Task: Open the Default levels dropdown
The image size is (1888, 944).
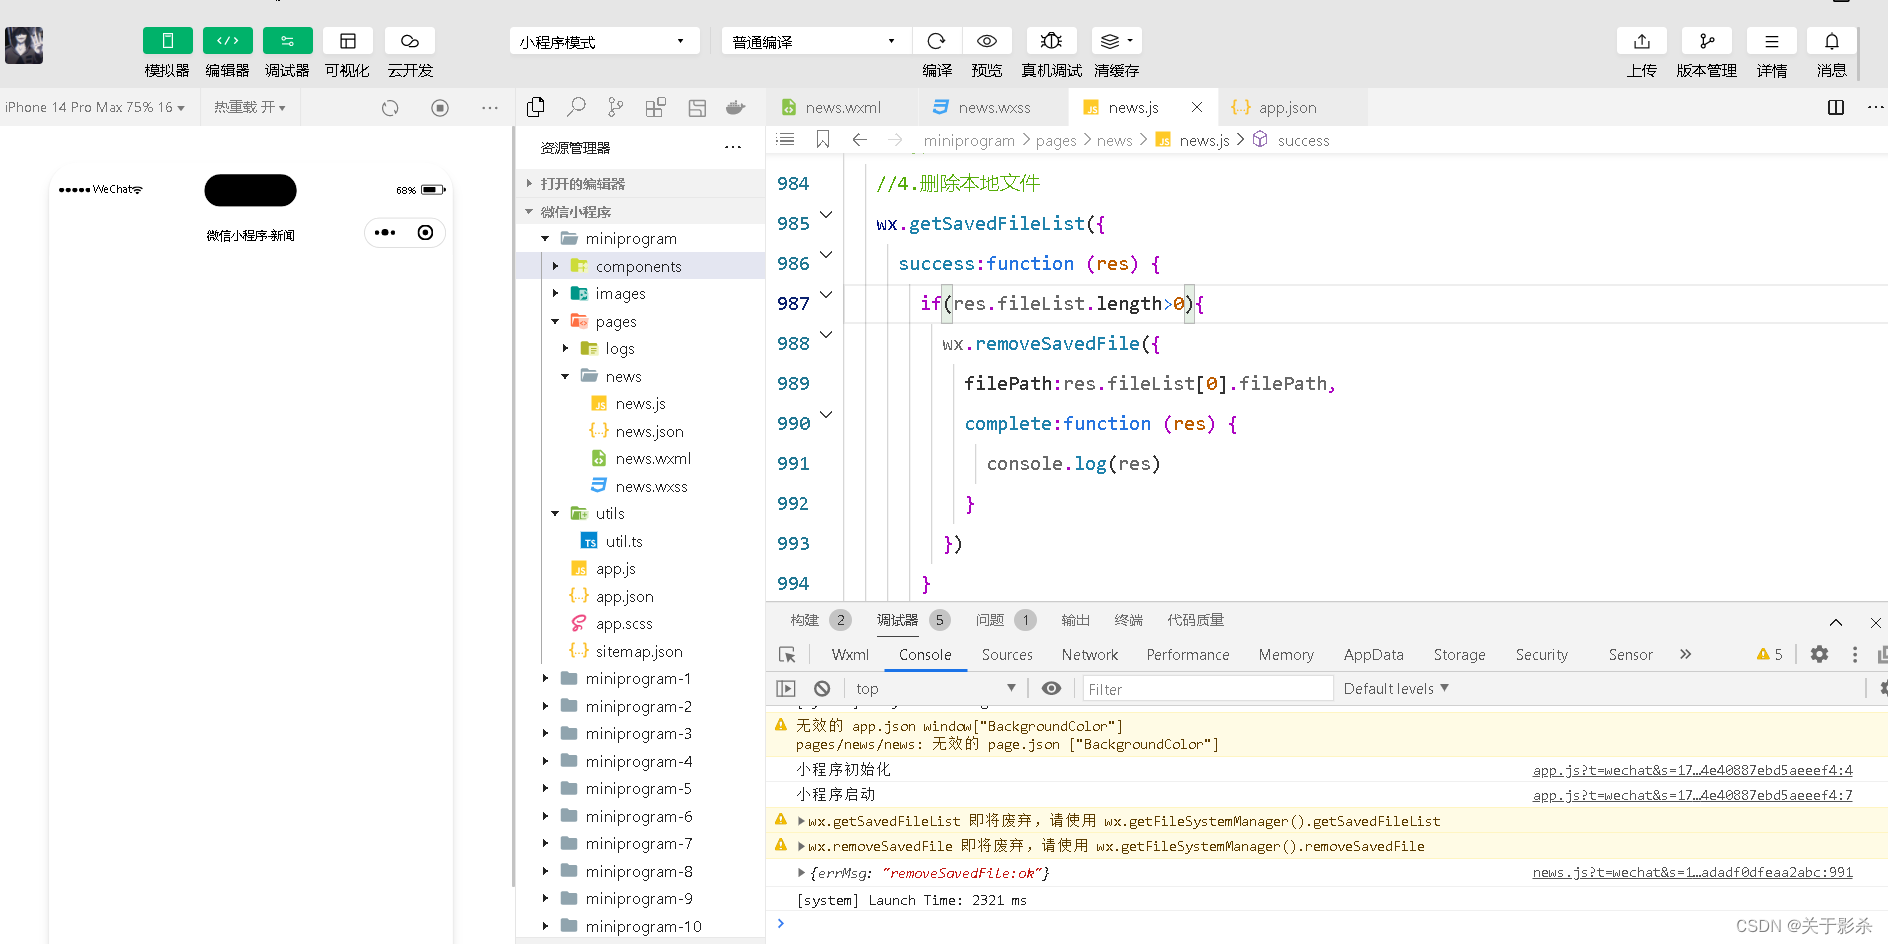Action: point(1396,689)
